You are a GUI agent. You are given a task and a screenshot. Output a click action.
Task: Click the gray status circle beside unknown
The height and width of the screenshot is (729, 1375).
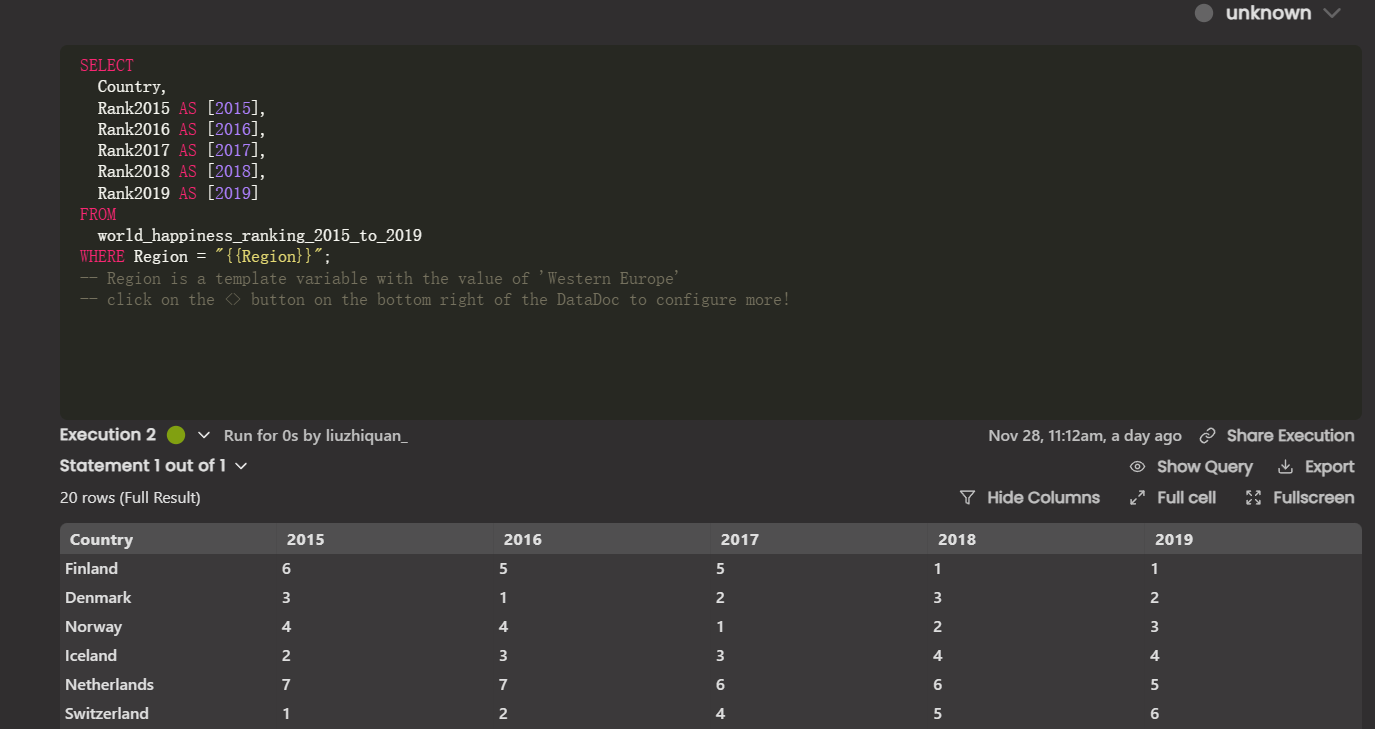1204,13
